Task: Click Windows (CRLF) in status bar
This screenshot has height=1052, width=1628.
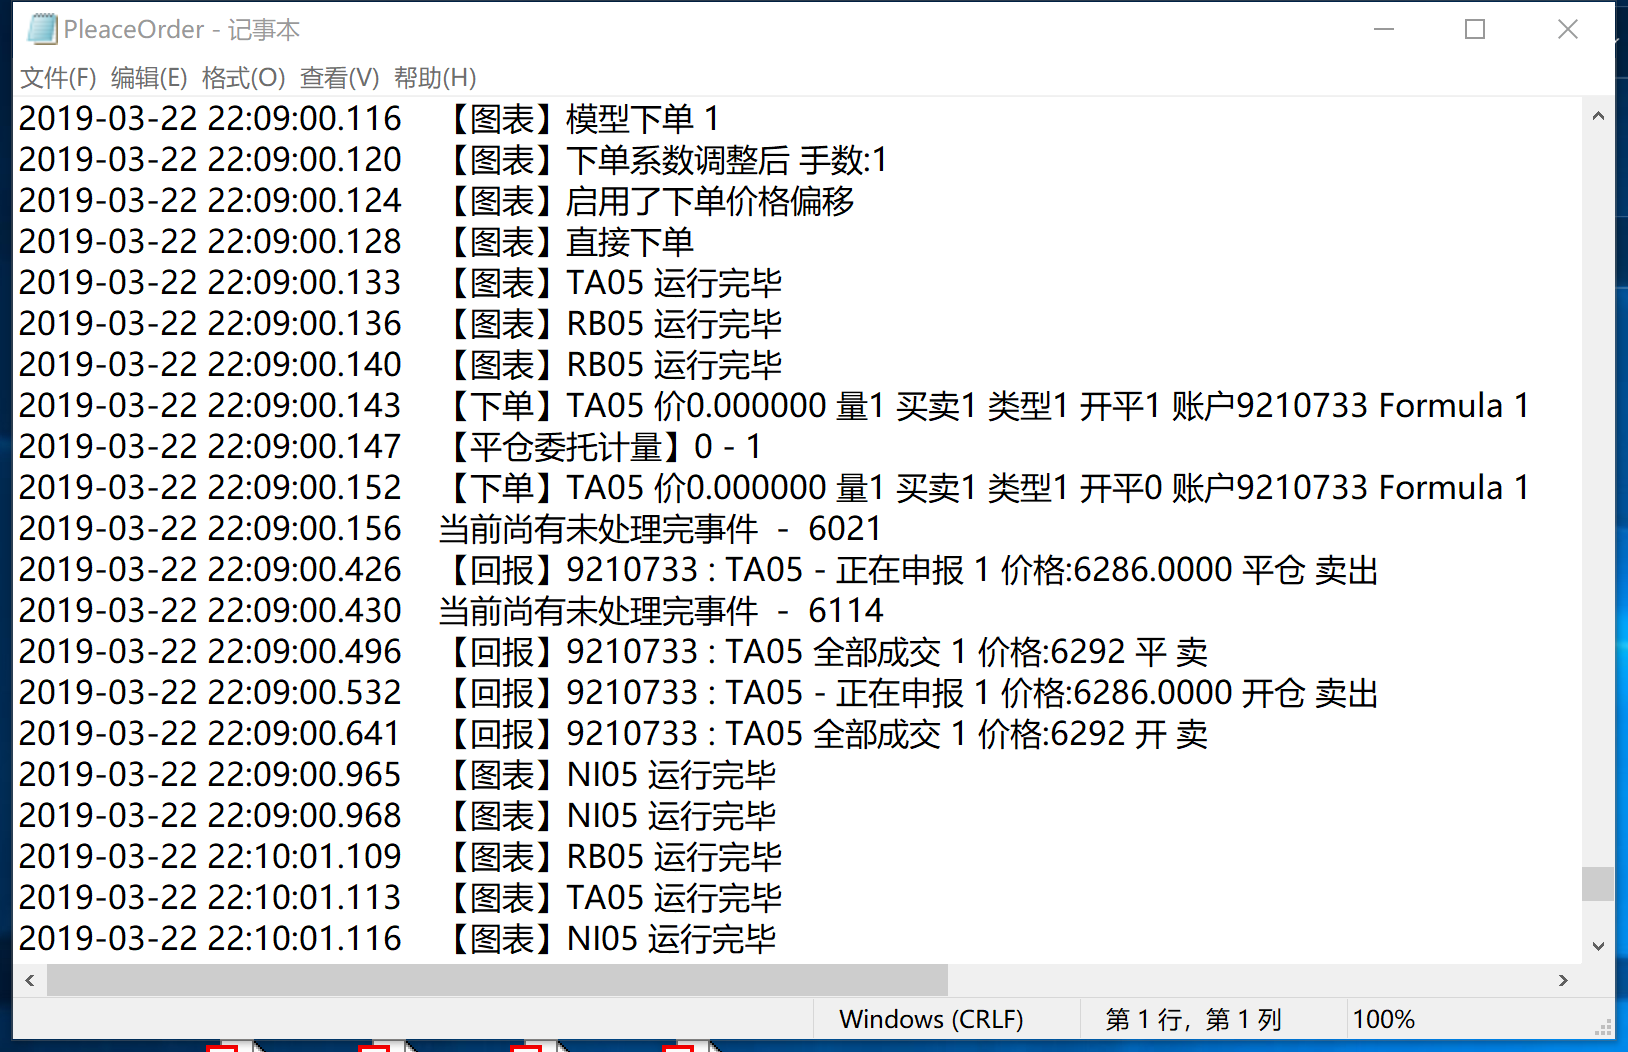Action: [x=931, y=1019]
